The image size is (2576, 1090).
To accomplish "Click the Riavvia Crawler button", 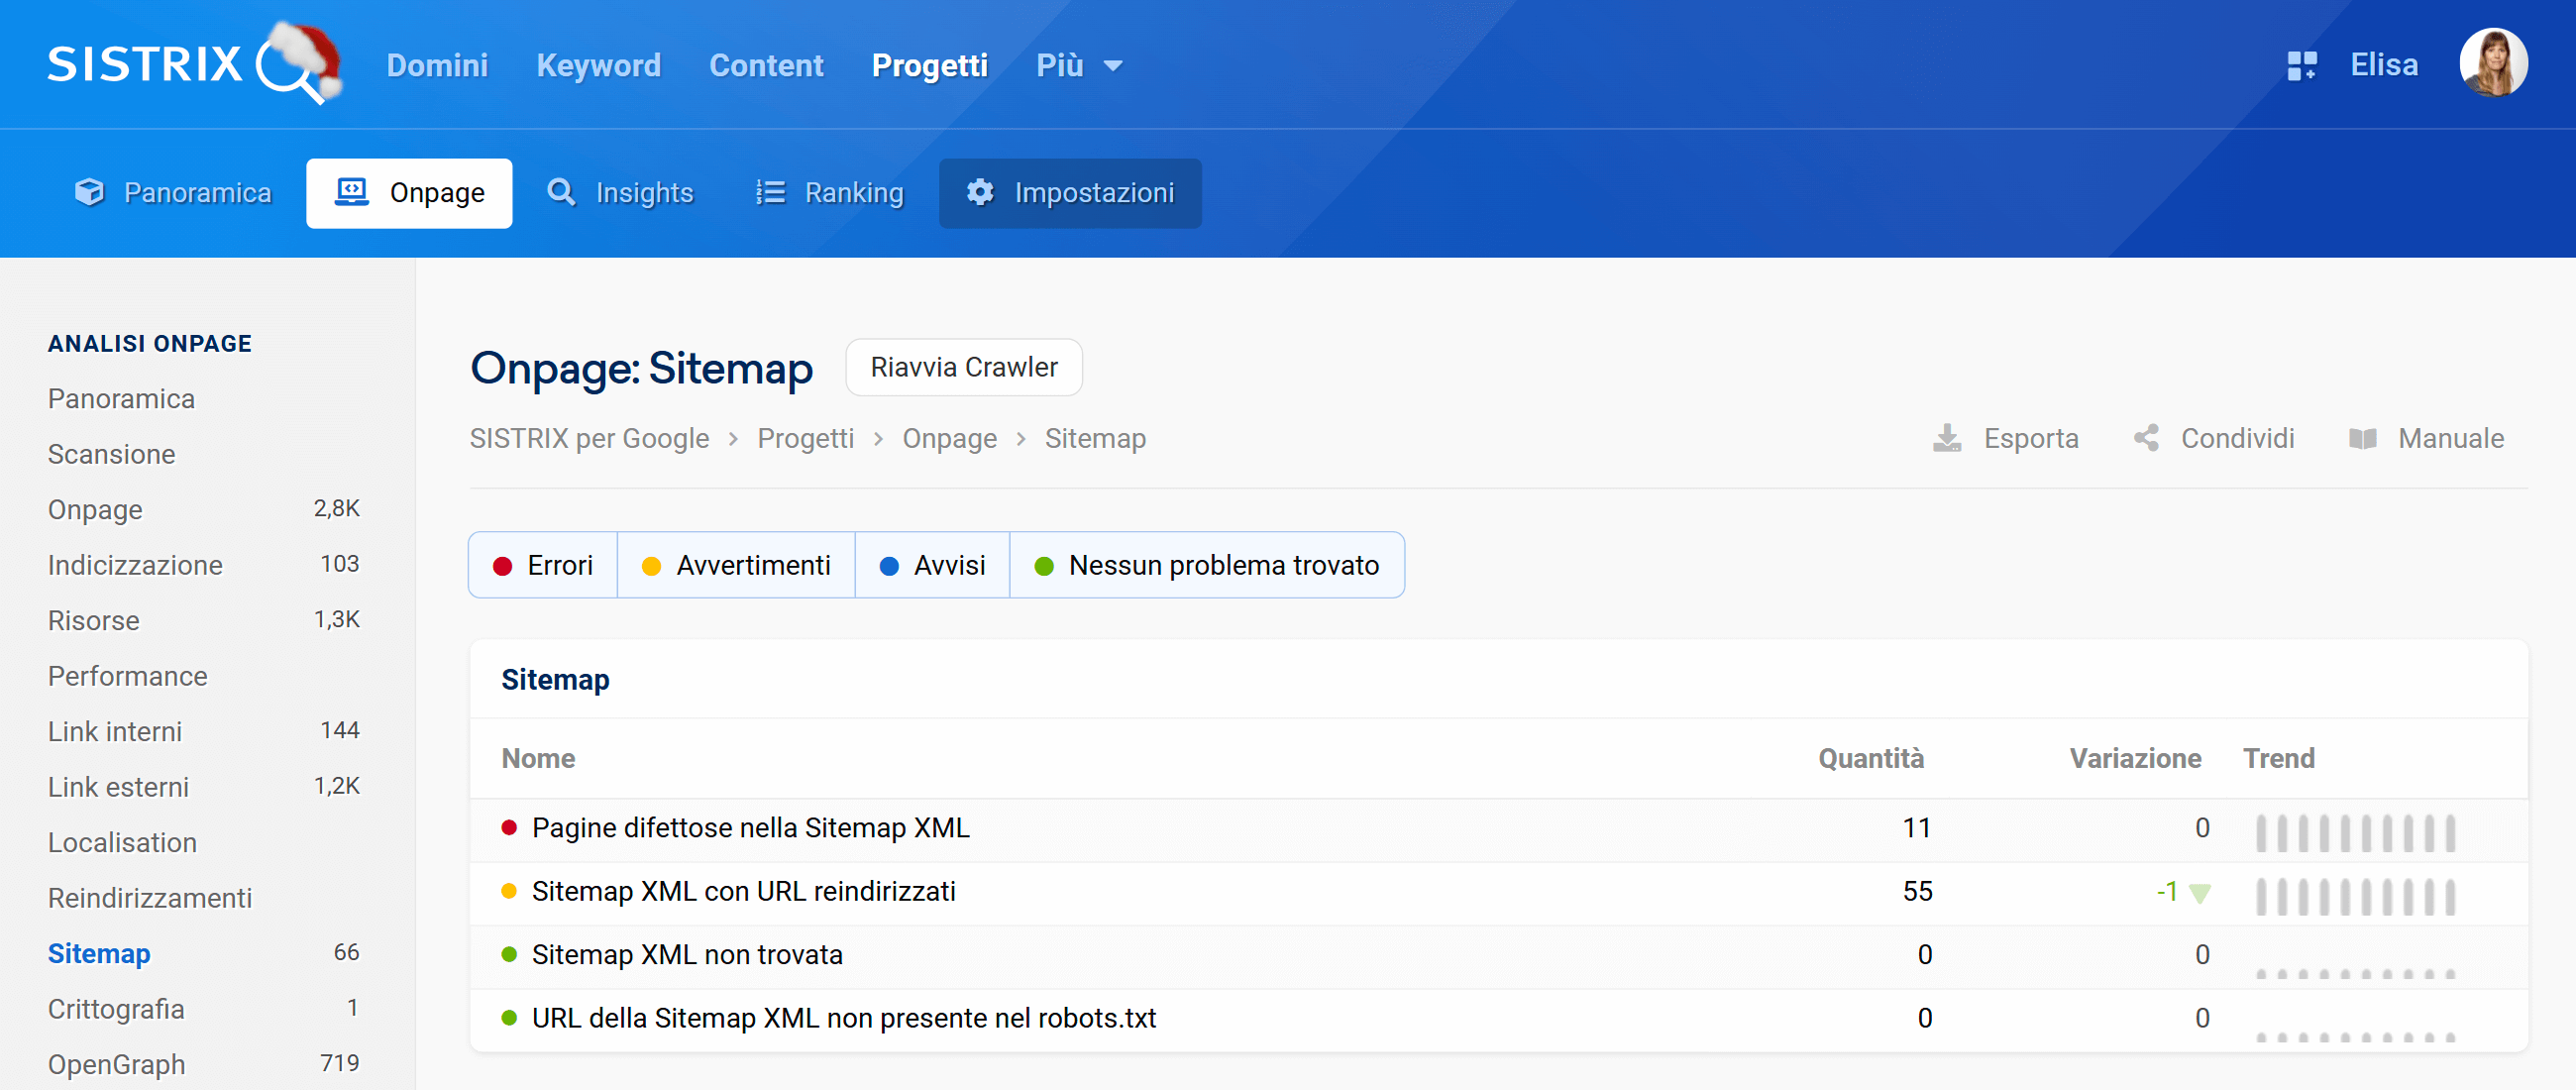I will [963, 367].
